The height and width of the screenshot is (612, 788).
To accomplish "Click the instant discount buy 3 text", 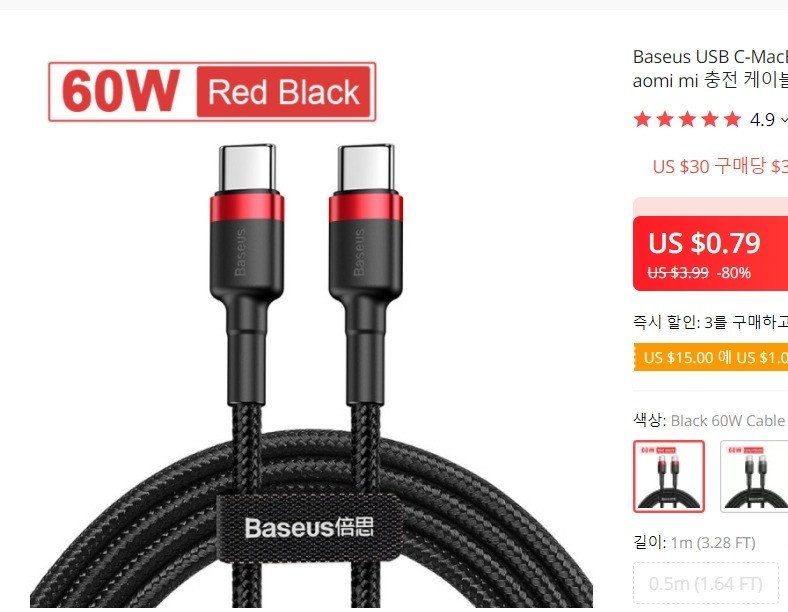I will click(710, 322).
